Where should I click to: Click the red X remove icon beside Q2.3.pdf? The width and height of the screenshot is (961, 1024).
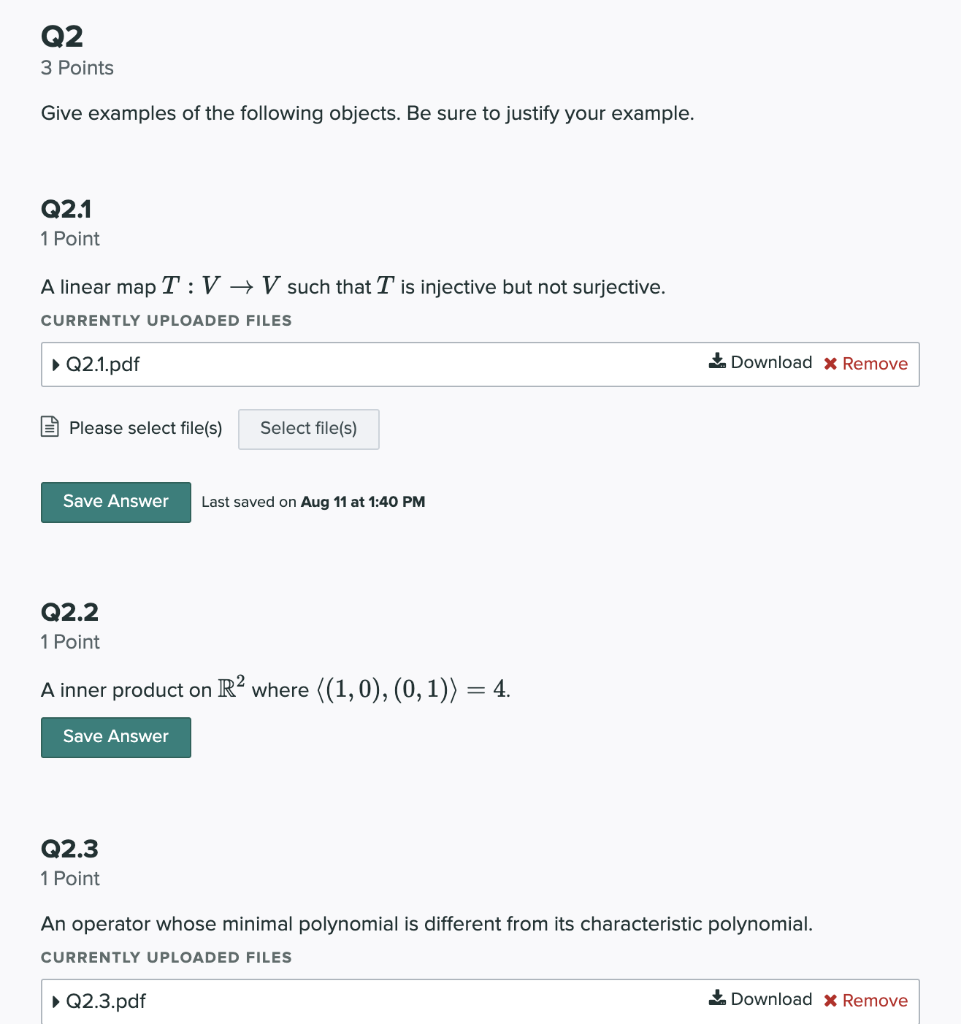click(x=832, y=999)
